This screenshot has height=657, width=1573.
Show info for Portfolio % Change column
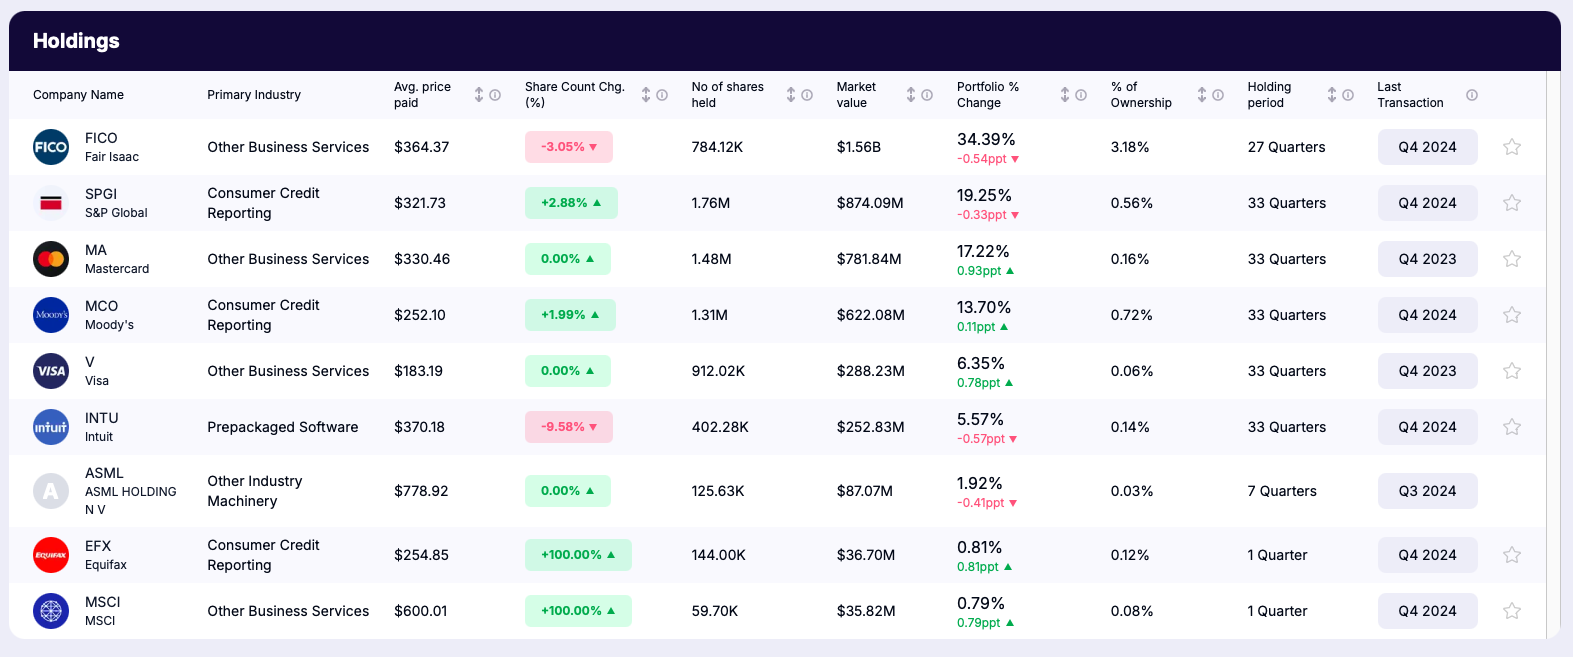[1081, 95]
